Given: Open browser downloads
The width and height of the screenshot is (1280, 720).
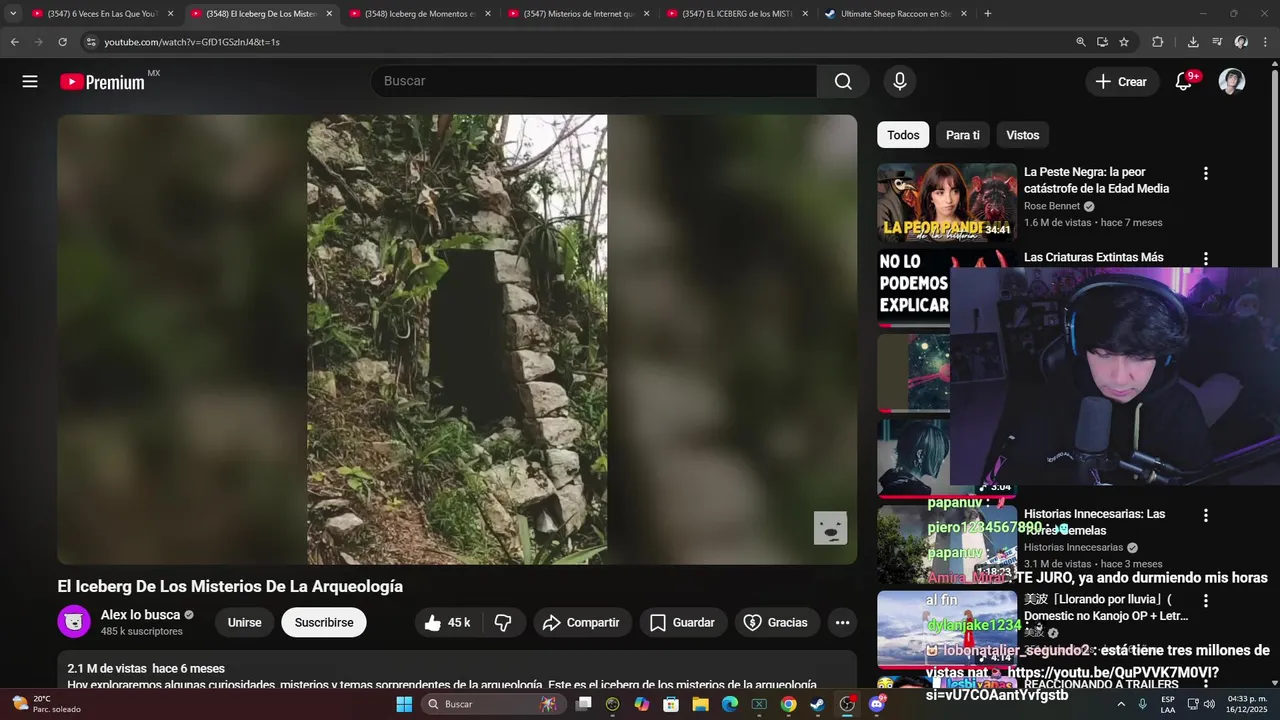Looking at the screenshot, I should (1193, 42).
